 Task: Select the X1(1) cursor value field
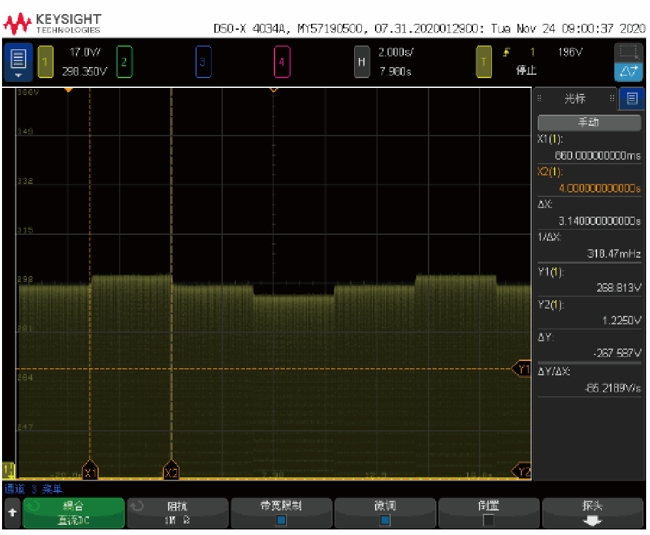pos(588,149)
